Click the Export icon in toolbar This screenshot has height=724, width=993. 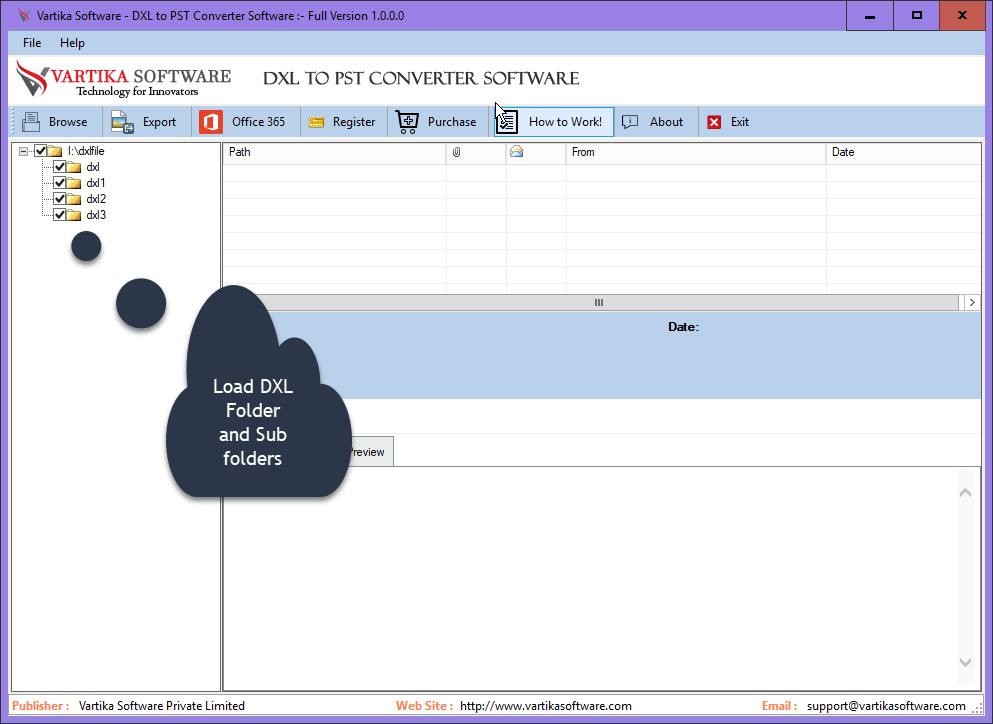[122, 122]
